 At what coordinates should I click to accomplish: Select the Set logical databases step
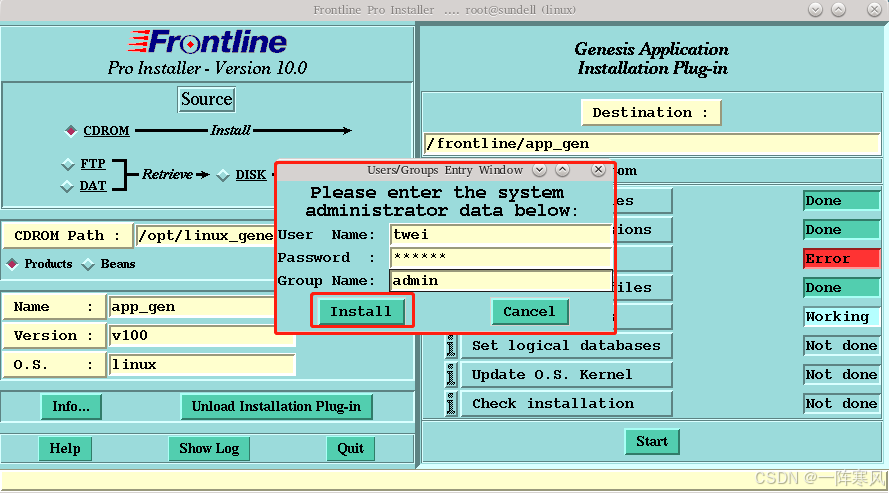click(566, 346)
